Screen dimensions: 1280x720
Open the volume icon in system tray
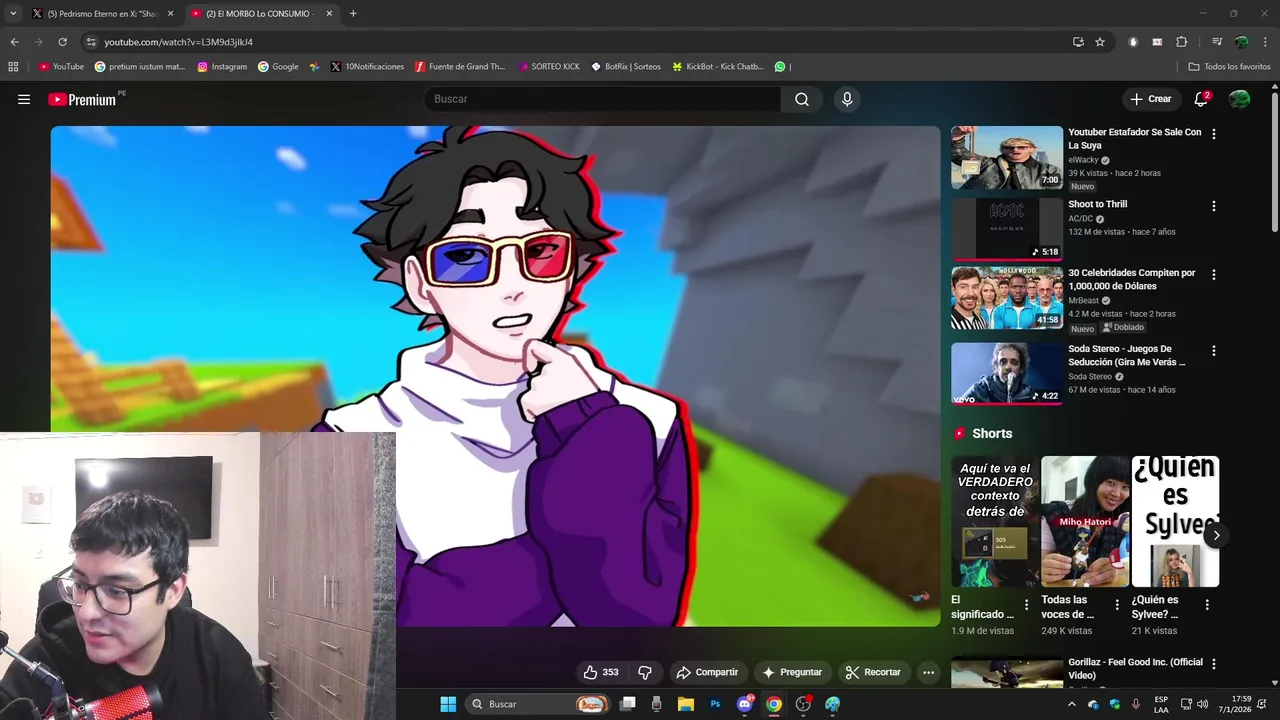[1202, 704]
